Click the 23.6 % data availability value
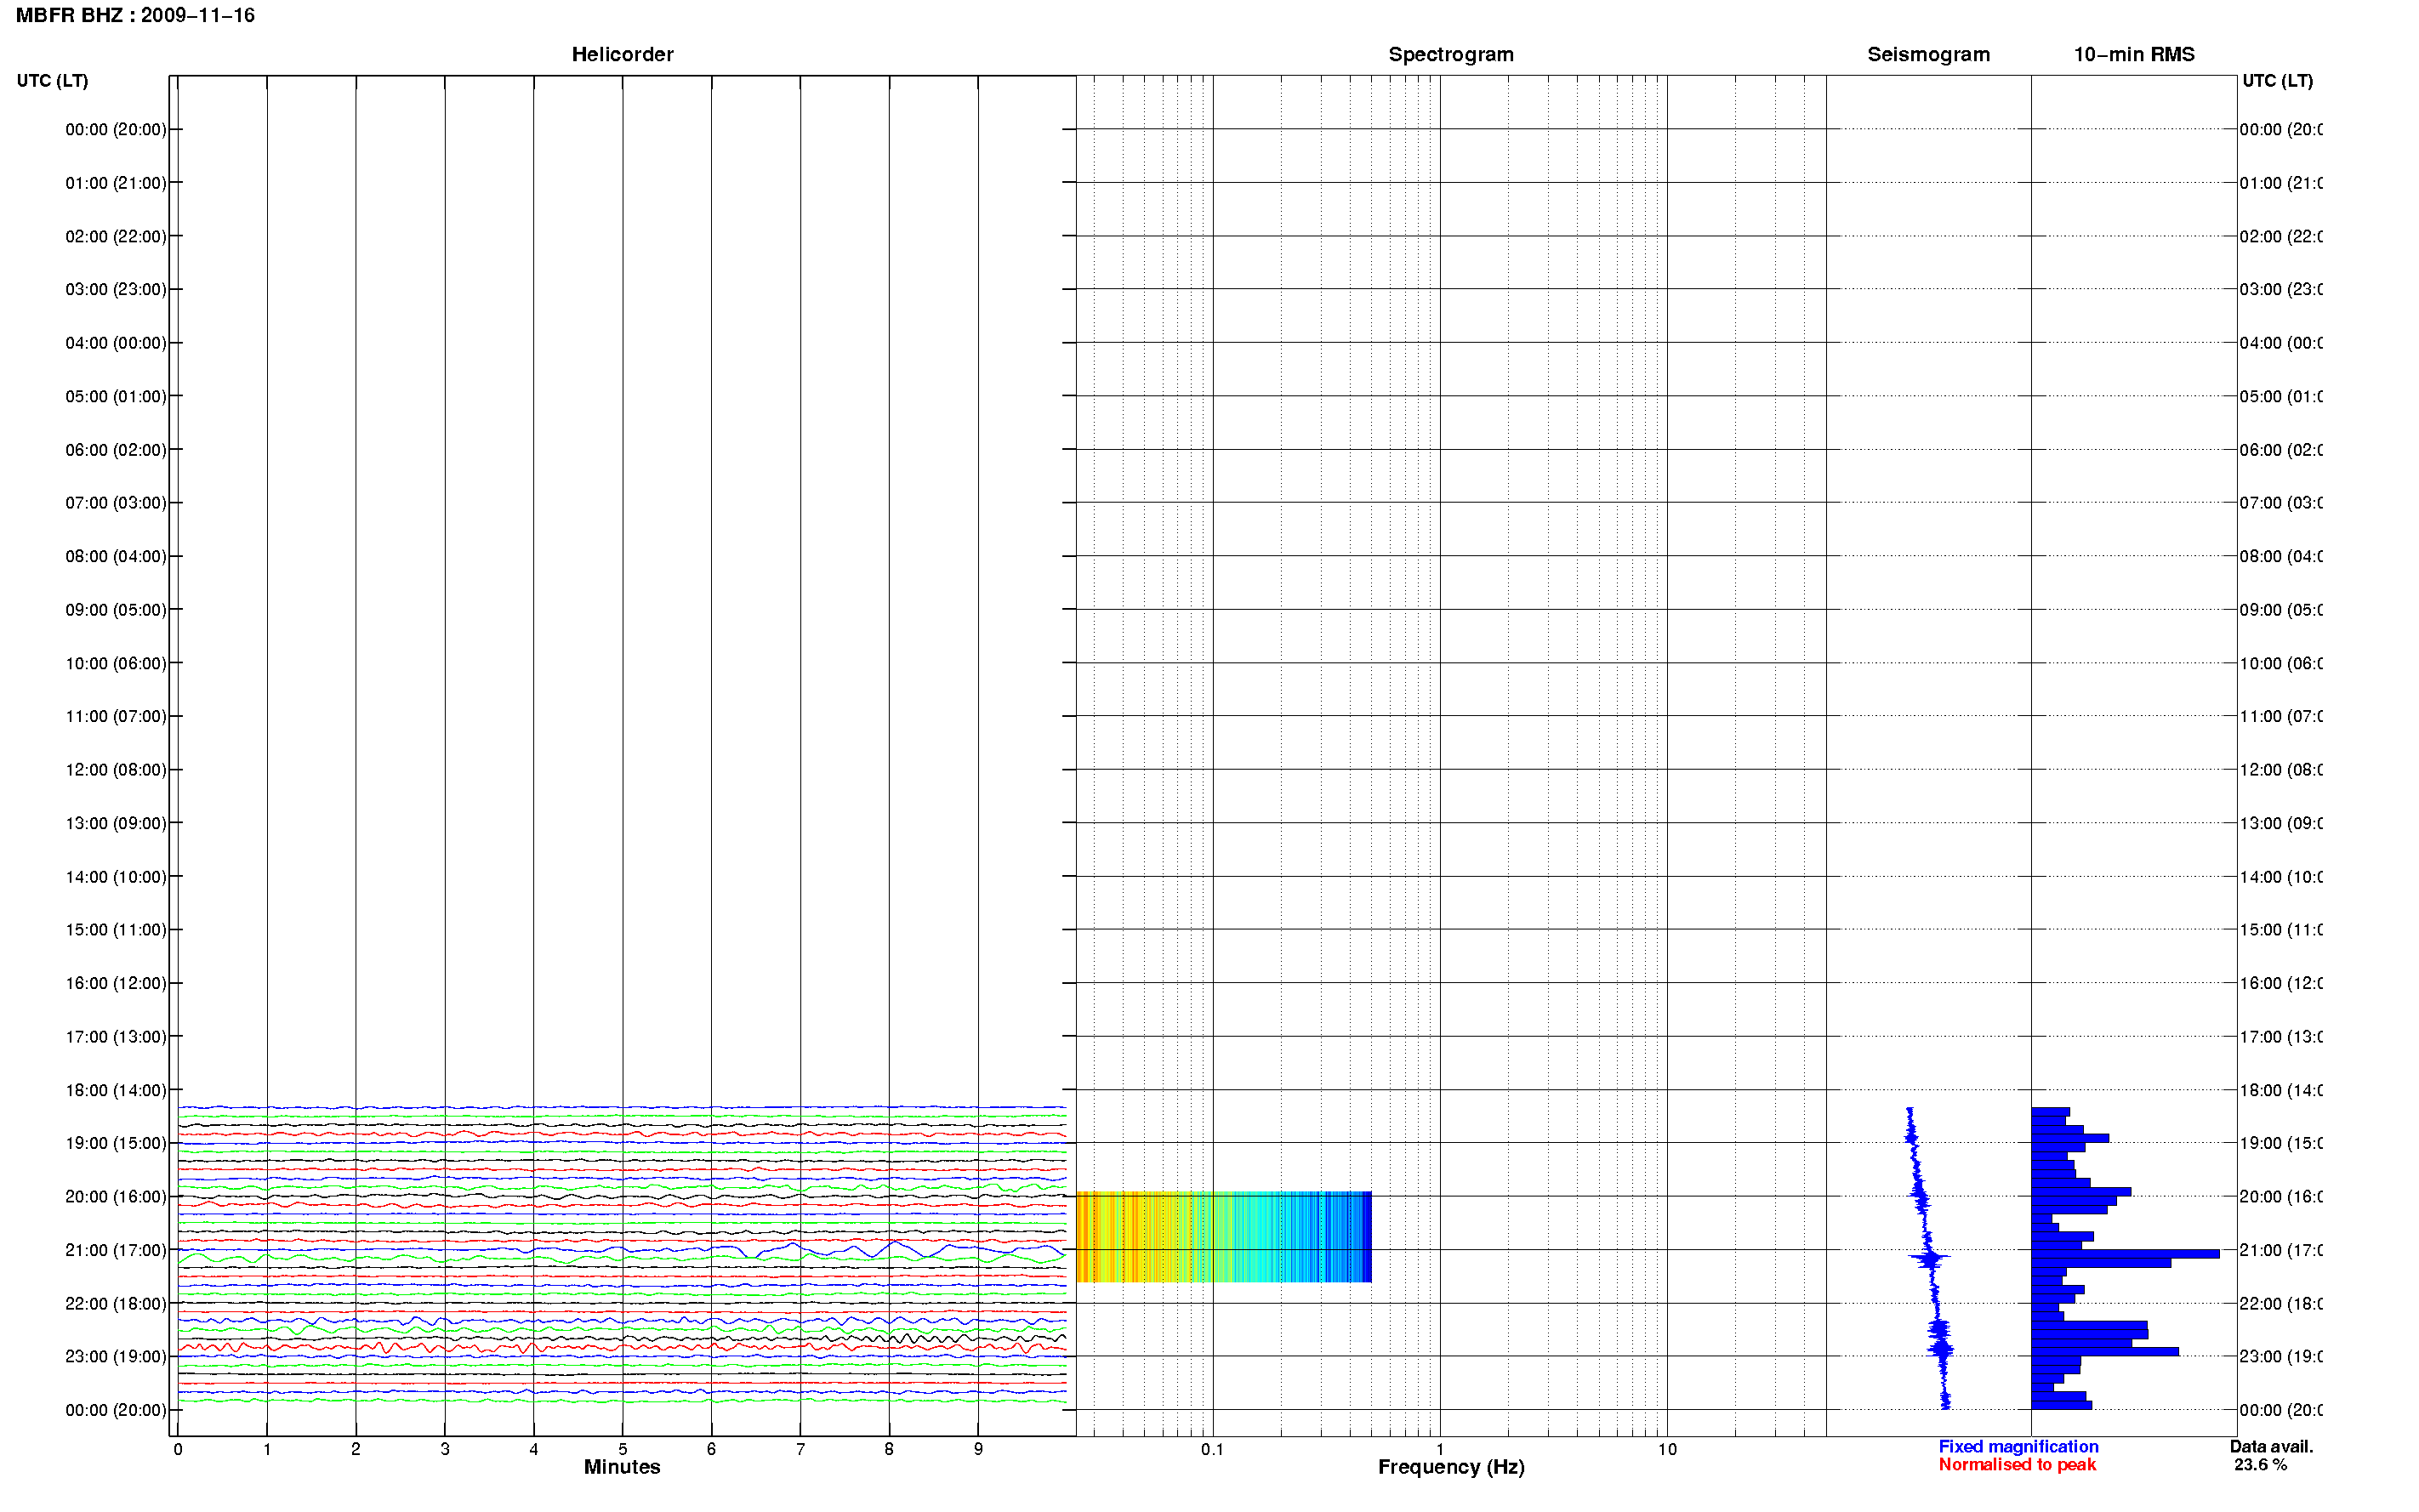The image size is (2419, 1512). [x=2260, y=1465]
